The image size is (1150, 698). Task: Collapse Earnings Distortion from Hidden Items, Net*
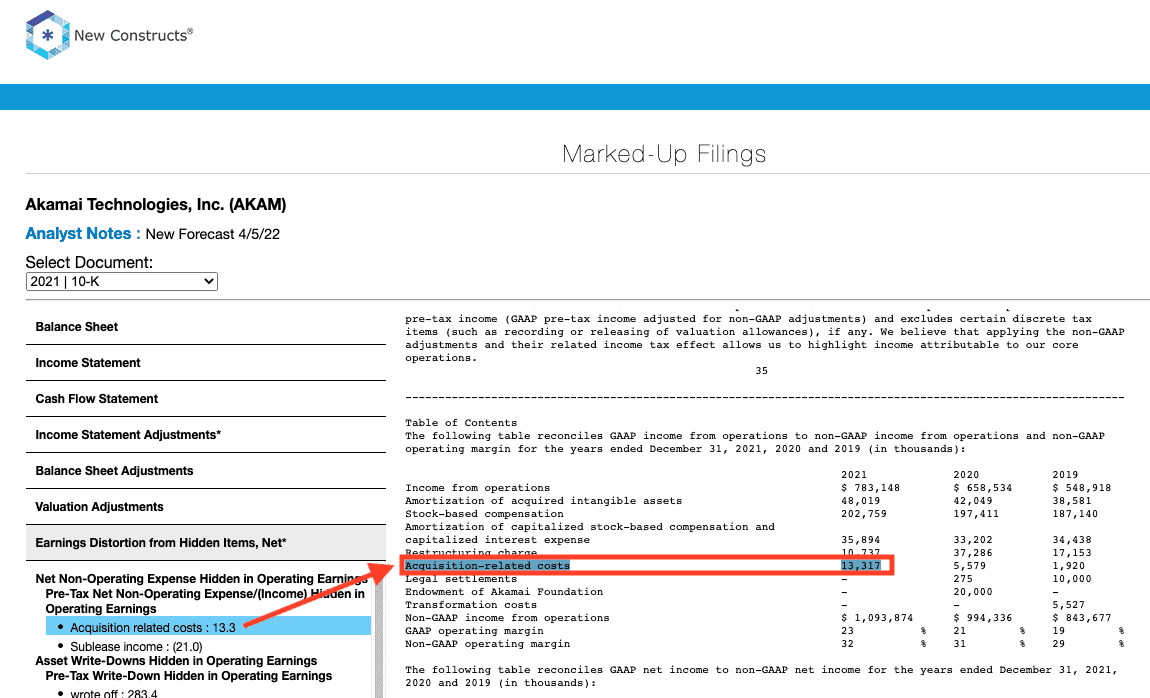point(205,543)
